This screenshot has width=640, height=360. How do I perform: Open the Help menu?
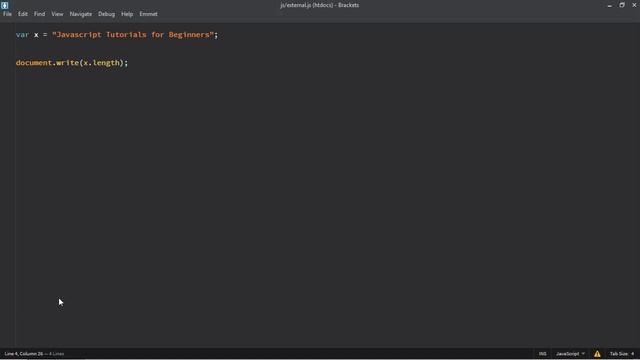(127, 14)
